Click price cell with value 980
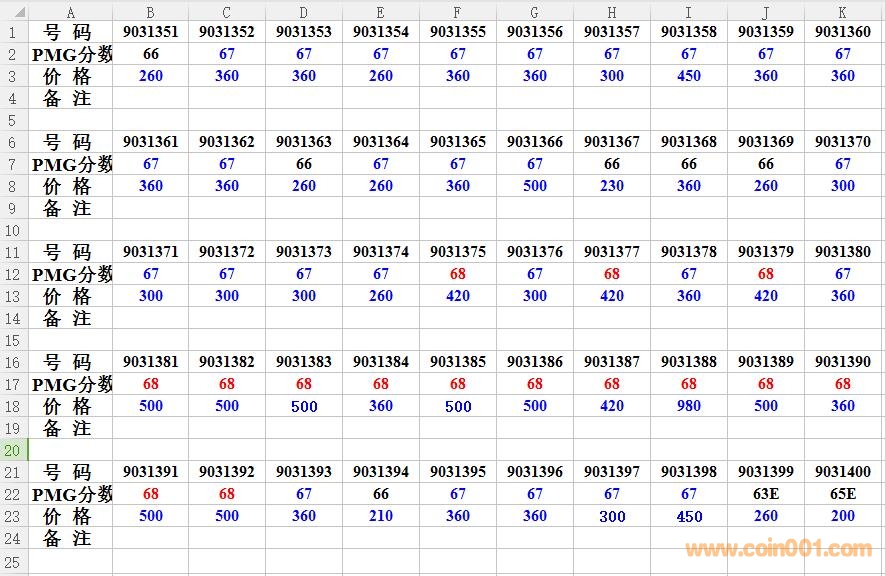This screenshot has height=576, width=885. click(x=688, y=406)
